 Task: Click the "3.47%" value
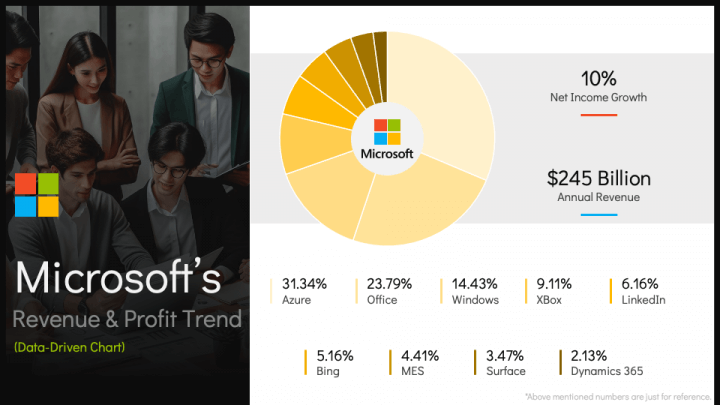coord(505,356)
